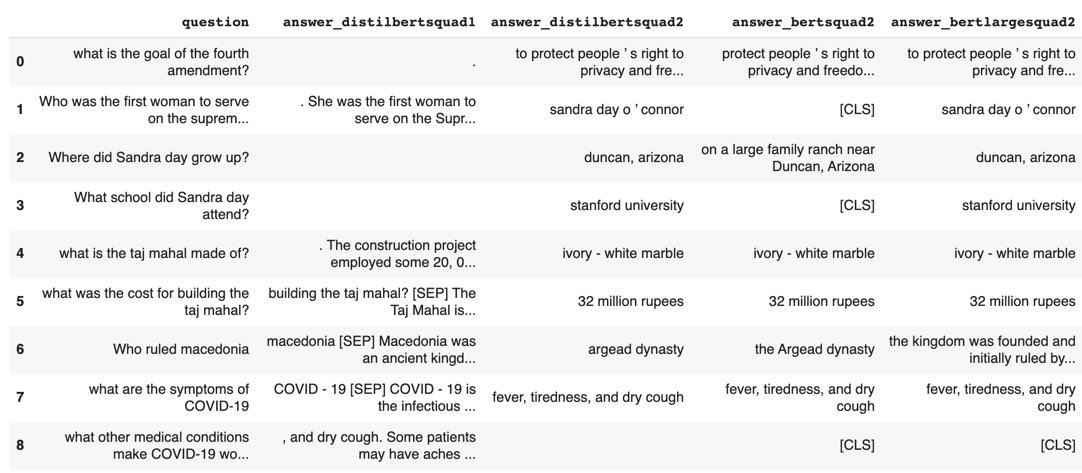
Task: Click the 'question' column header
Action: coord(215,21)
